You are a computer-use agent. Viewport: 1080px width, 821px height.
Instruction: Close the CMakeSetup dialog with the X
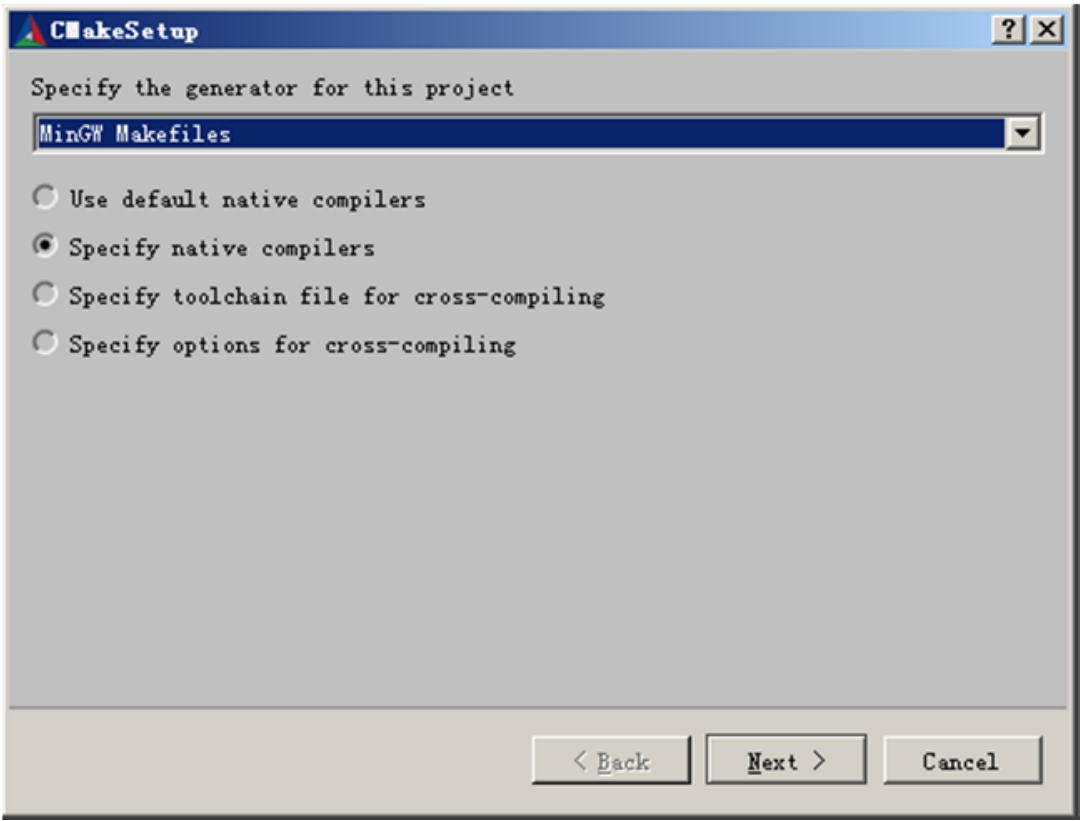coord(1047,30)
